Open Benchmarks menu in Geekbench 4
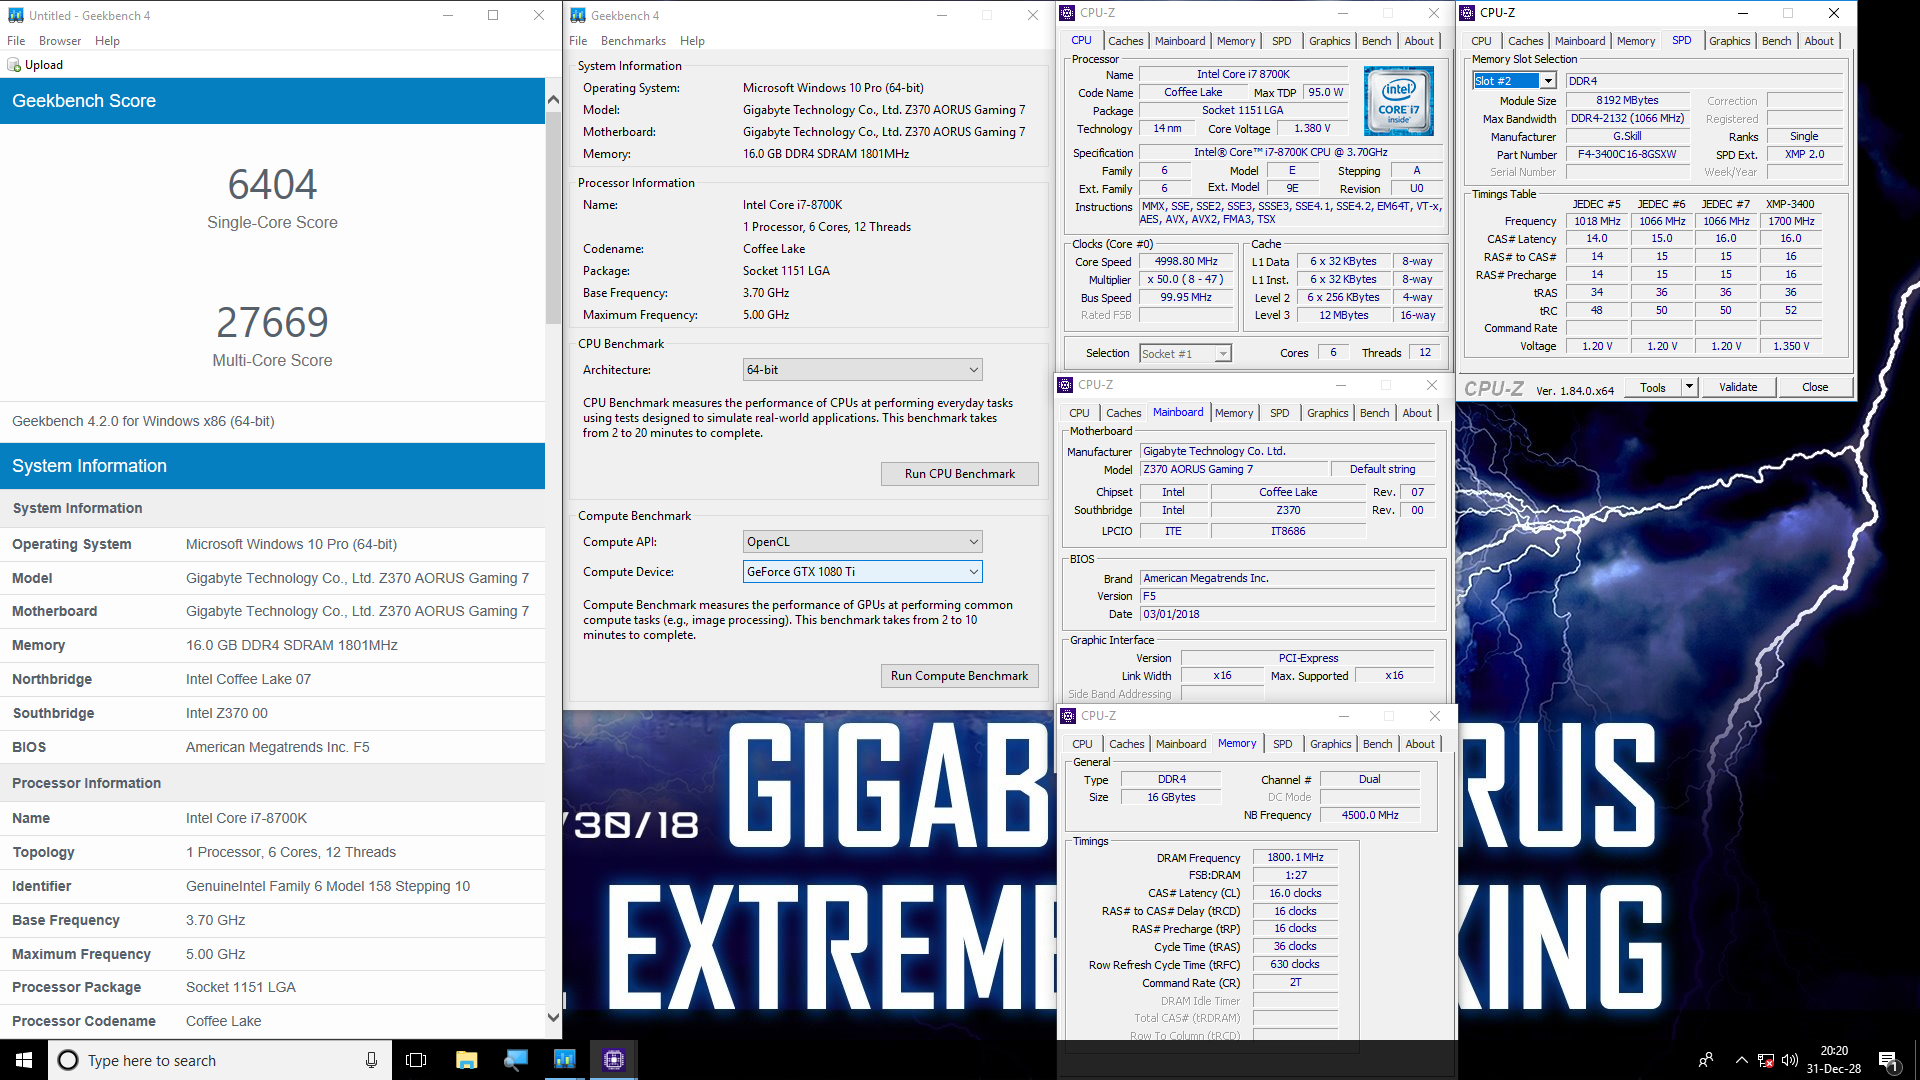Viewport: 1920px width, 1080px height. [633, 41]
